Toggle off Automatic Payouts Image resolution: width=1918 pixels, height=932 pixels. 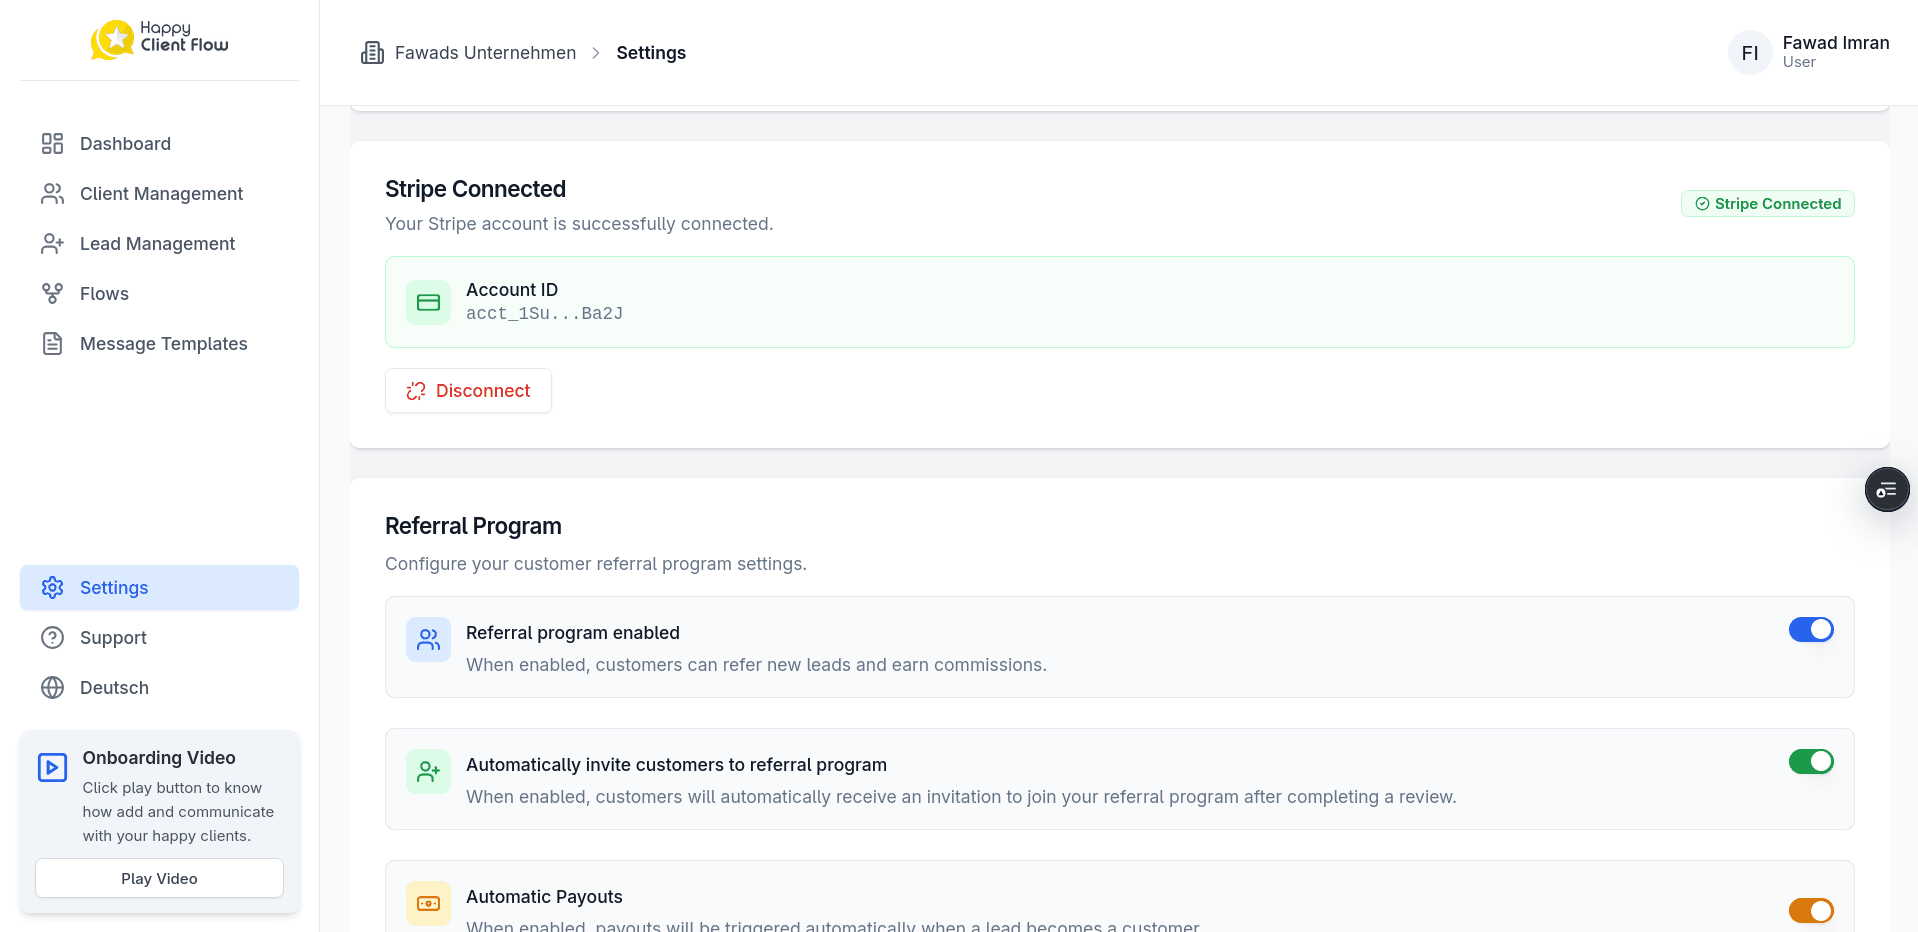pyautogui.click(x=1811, y=911)
